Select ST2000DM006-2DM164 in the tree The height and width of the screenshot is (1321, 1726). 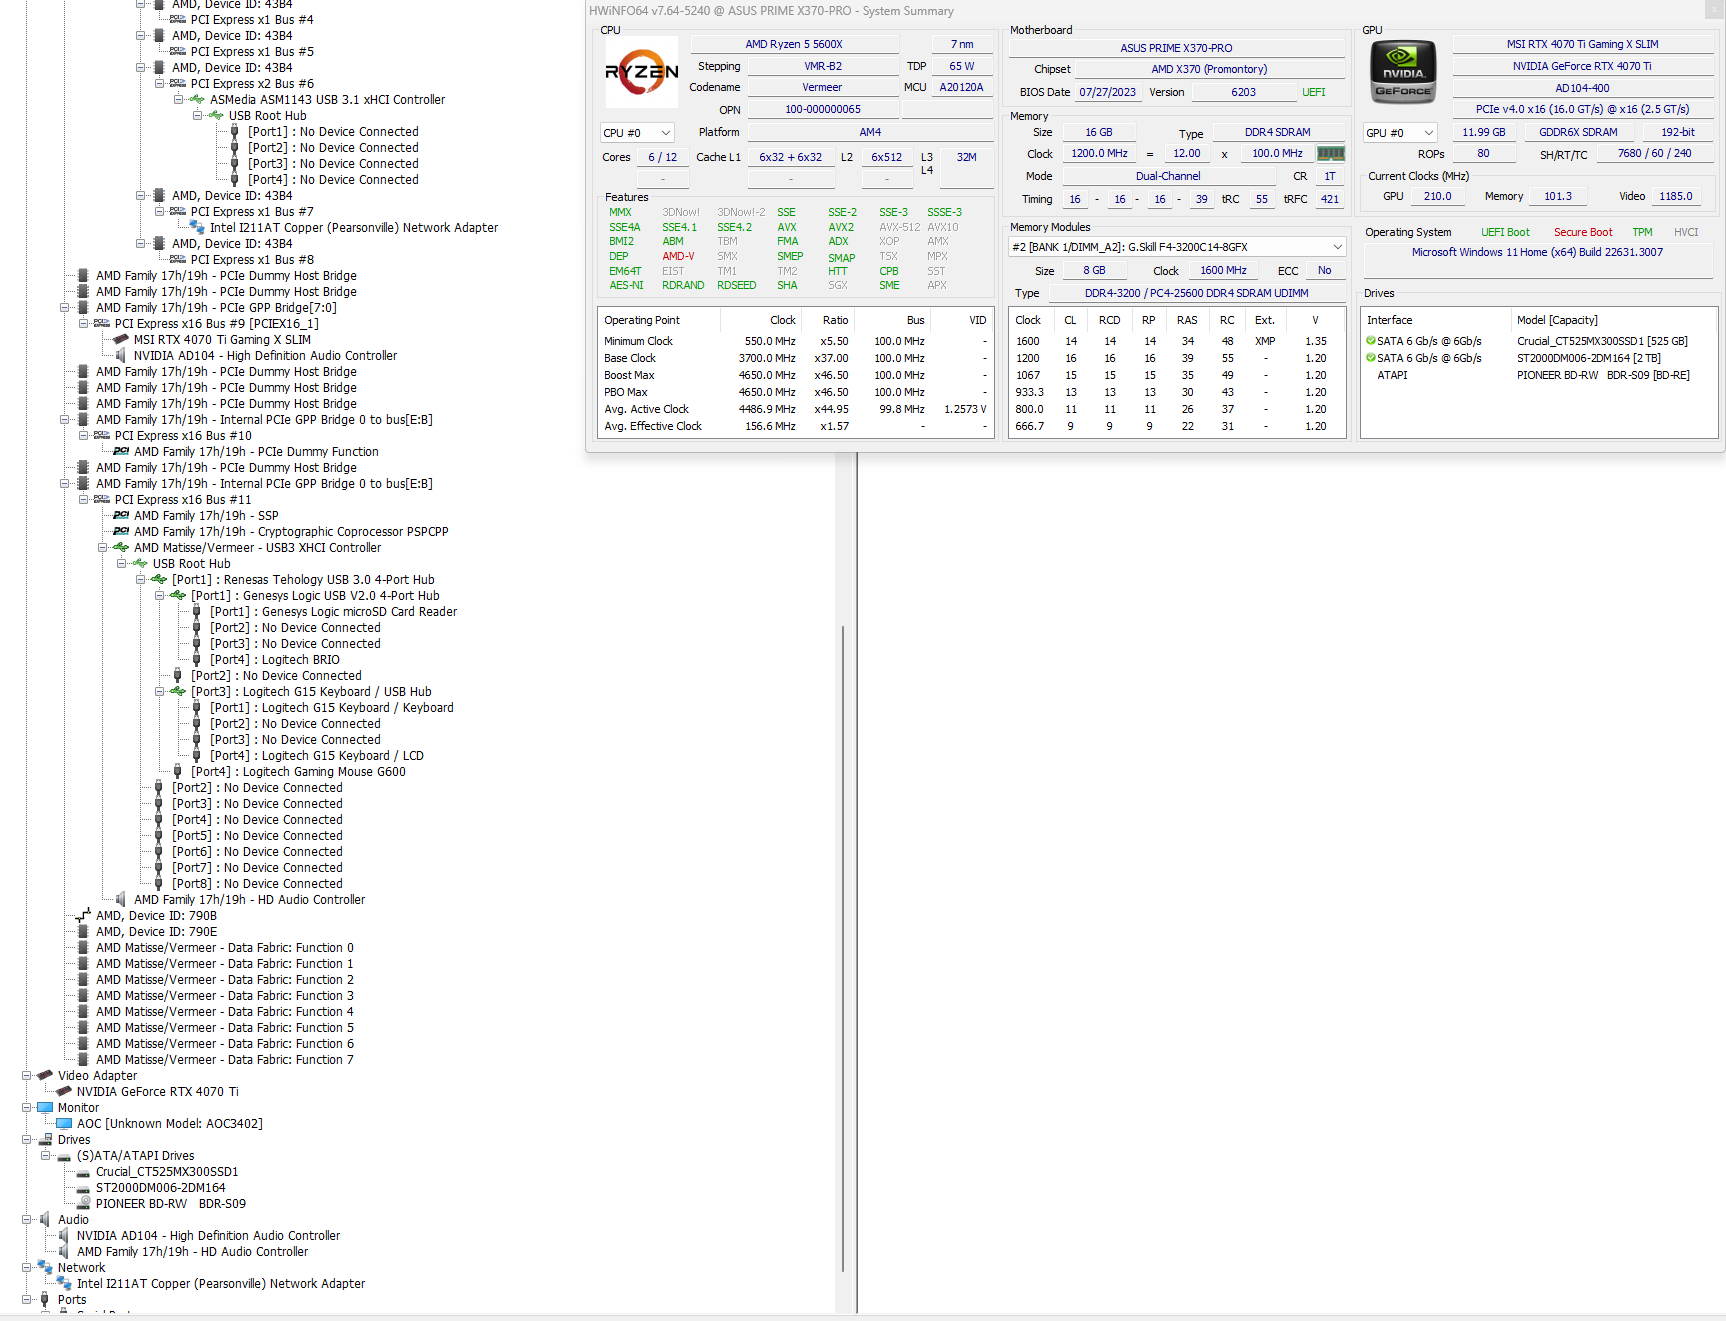tap(161, 1188)
